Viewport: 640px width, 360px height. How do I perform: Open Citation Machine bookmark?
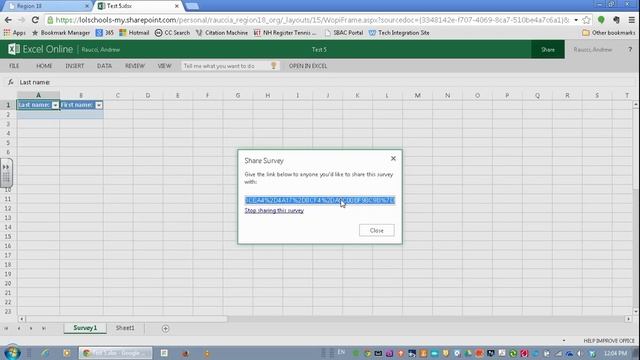click(x=222, y=33)
